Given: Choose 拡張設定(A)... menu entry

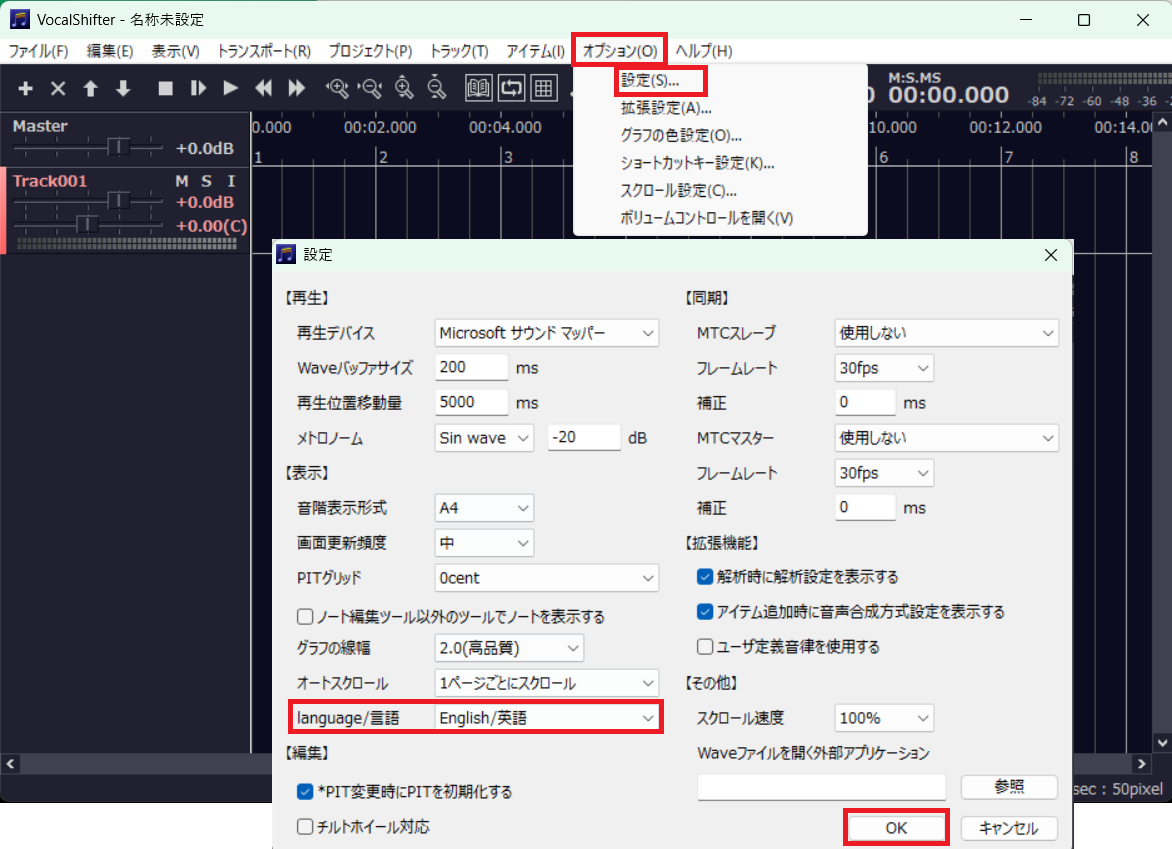Looking at the screenshot, I should [666, 108].
